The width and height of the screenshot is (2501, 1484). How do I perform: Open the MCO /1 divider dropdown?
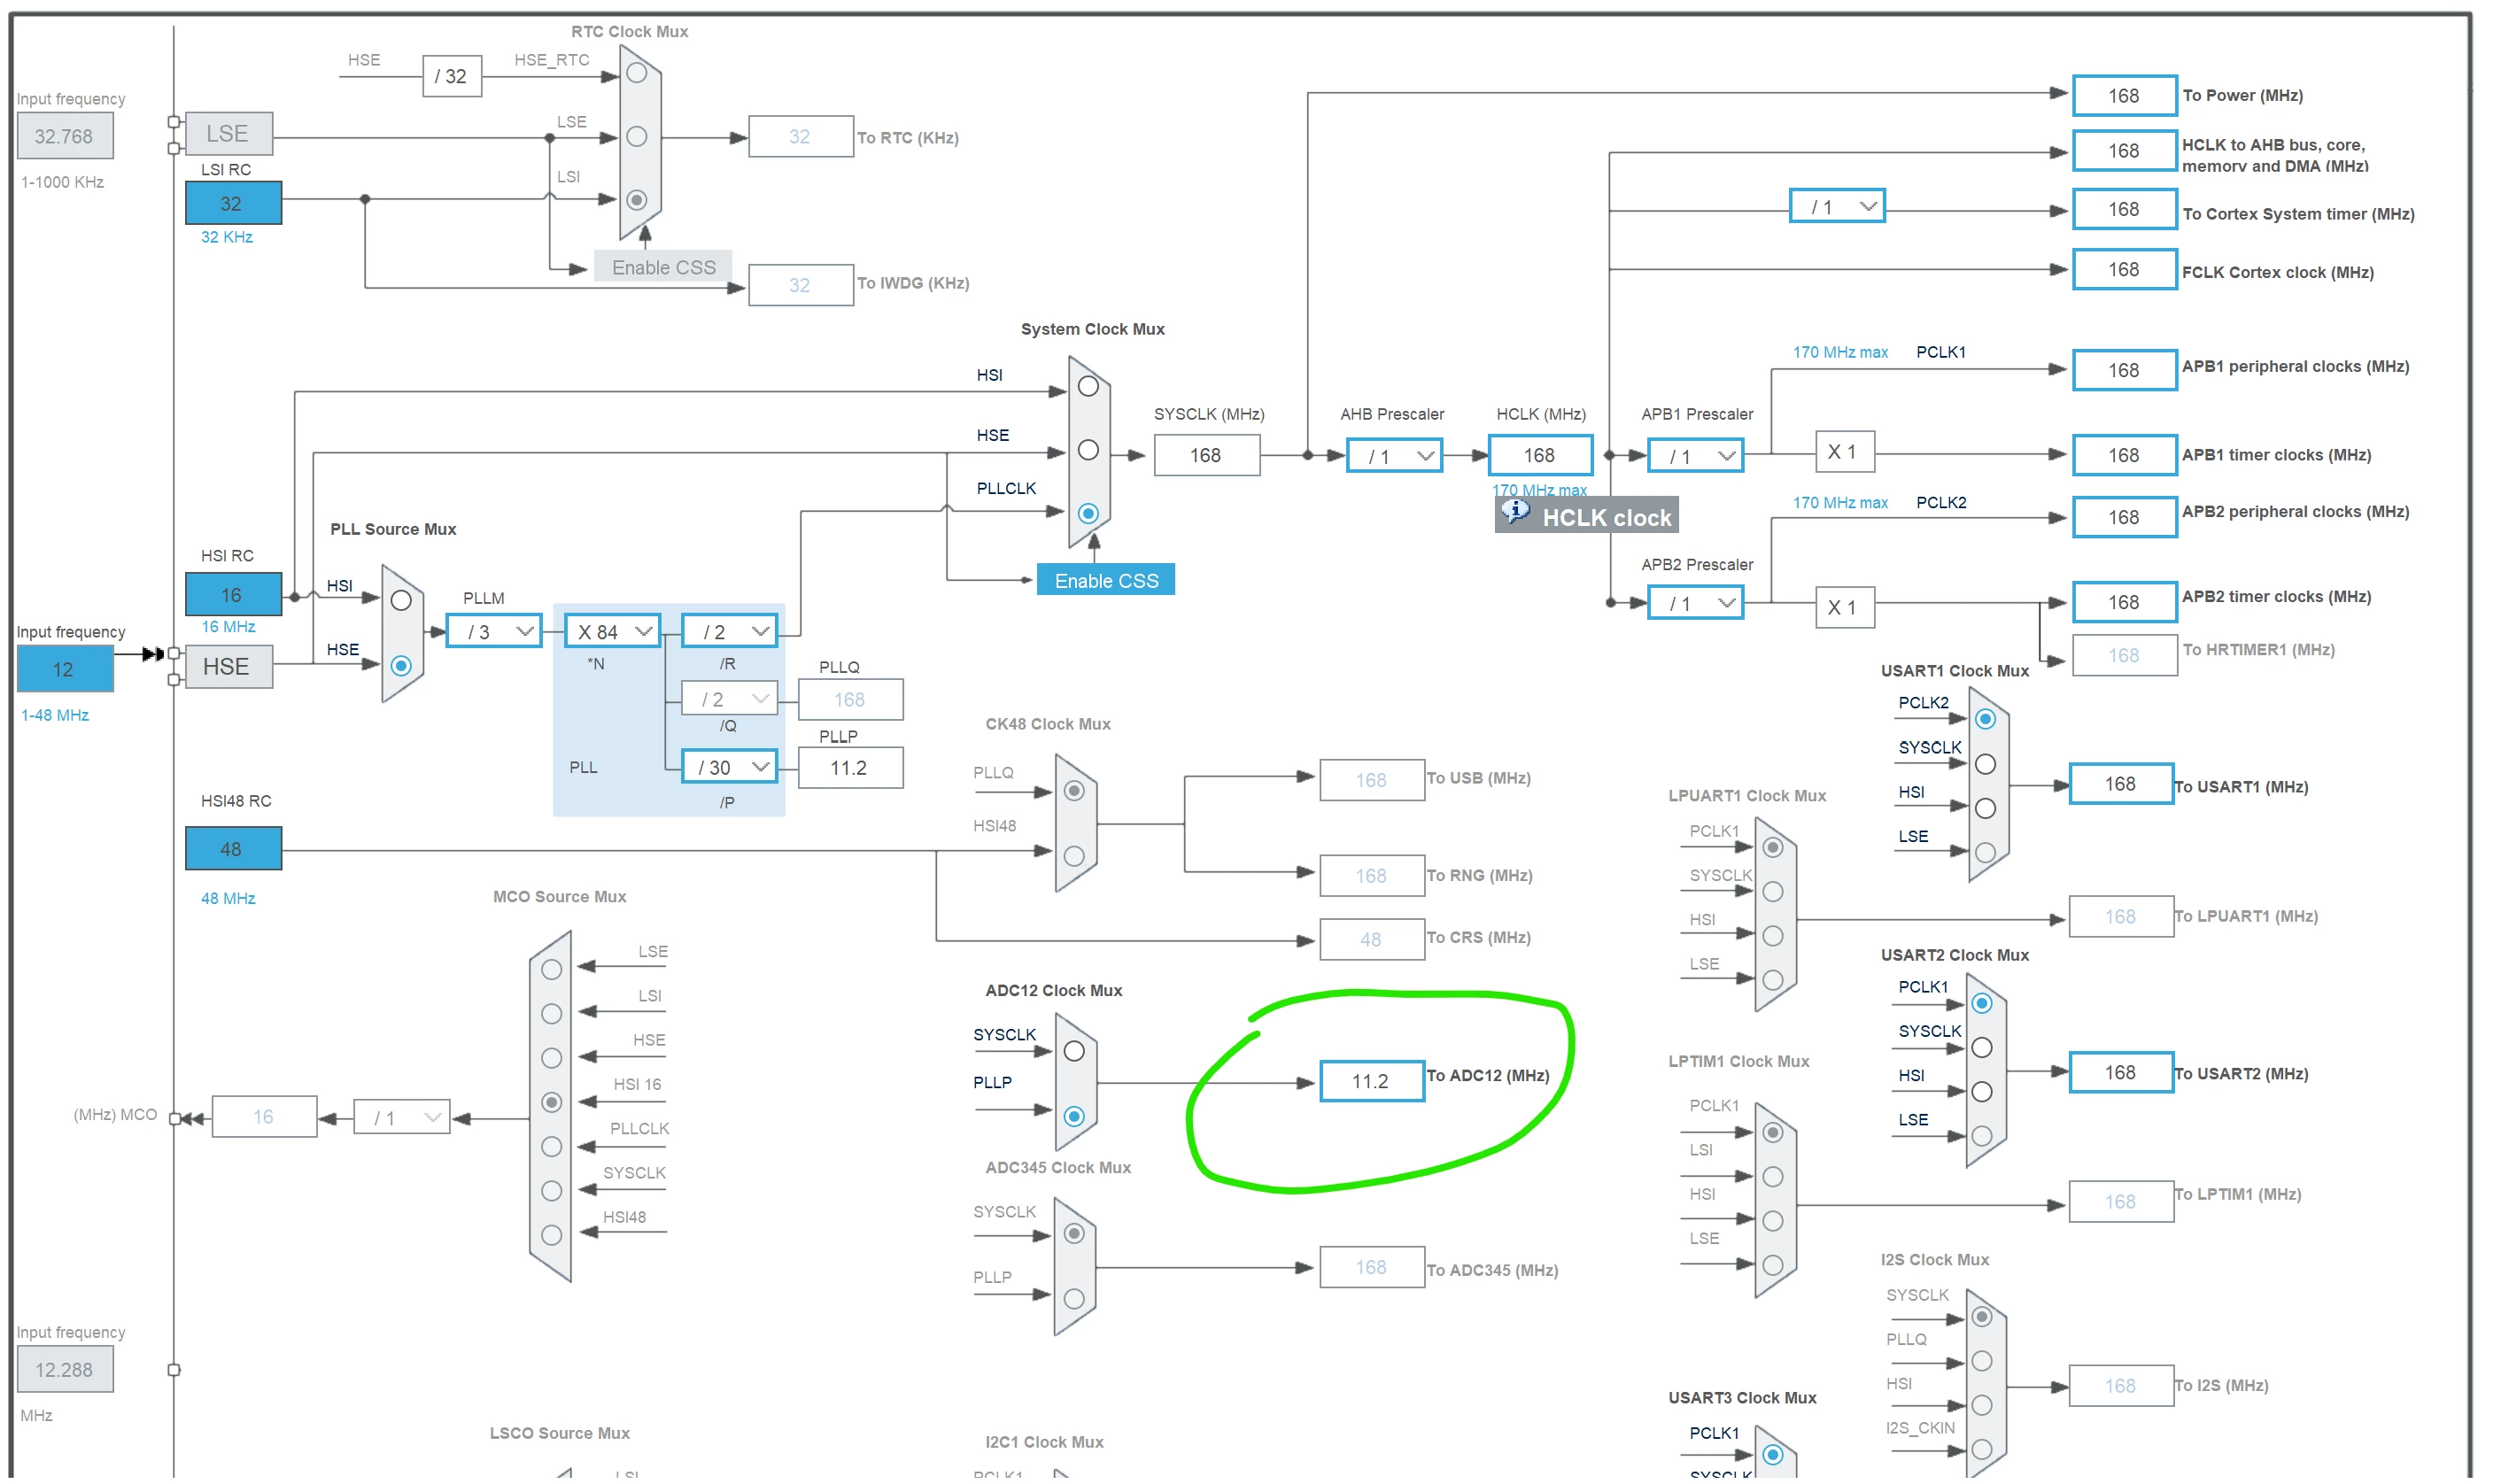point(402,1118)
